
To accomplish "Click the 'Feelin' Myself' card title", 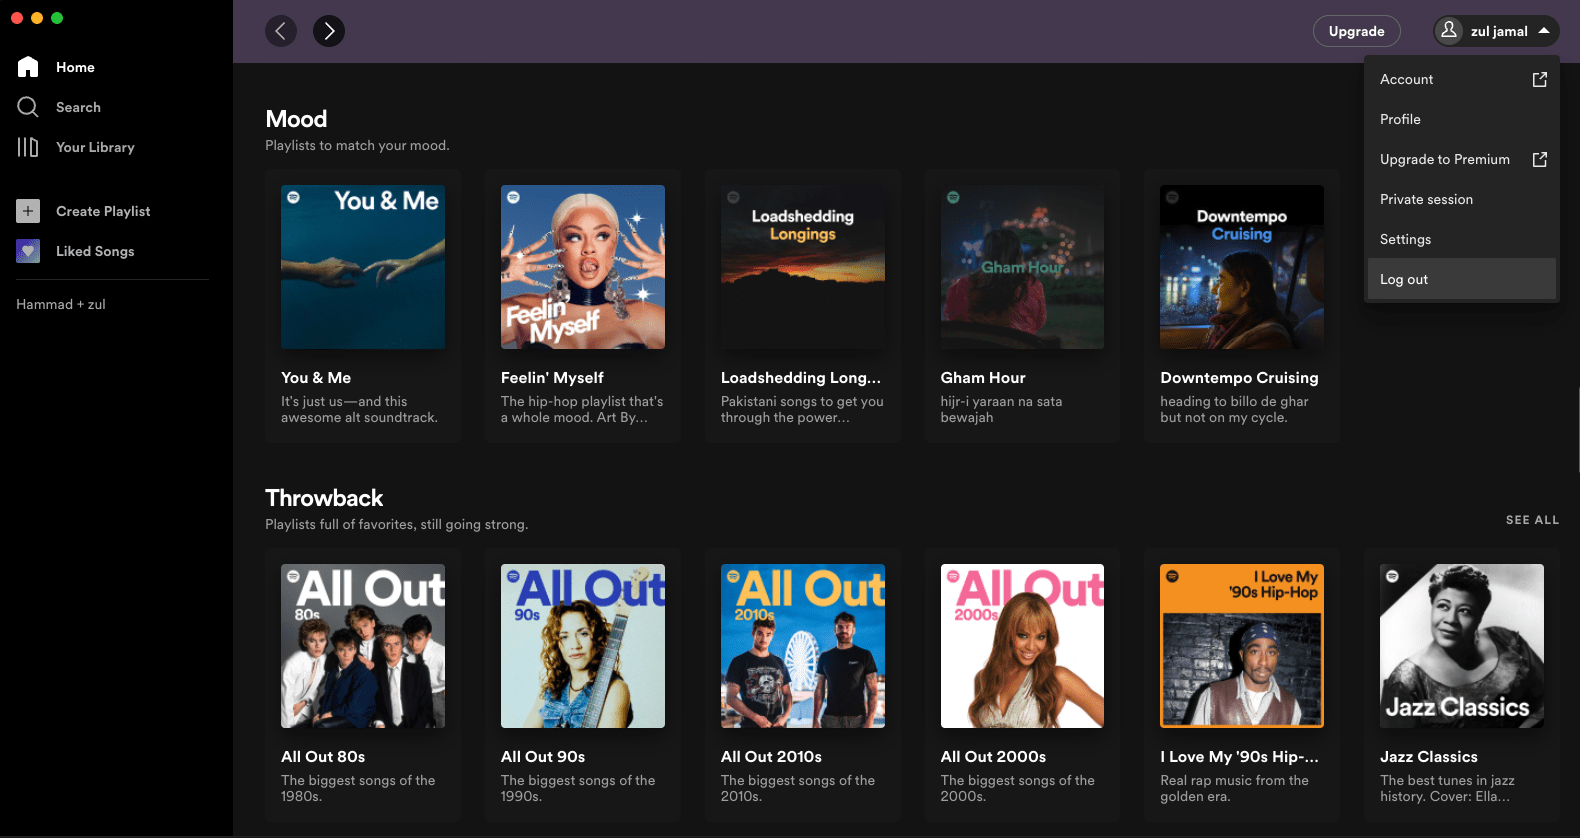I will 552,378.
